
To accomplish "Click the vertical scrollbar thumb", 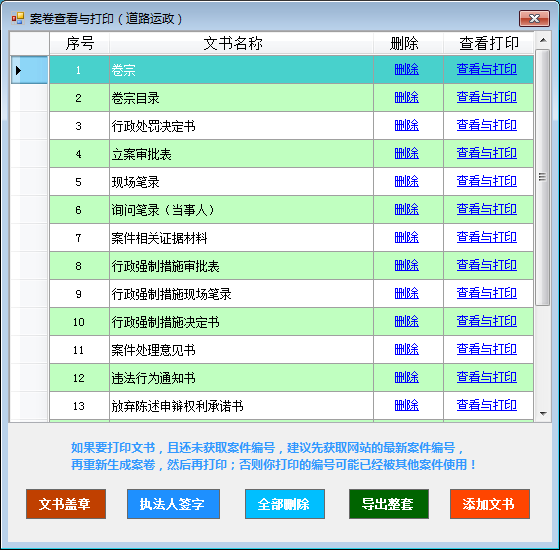I will 542,177.
